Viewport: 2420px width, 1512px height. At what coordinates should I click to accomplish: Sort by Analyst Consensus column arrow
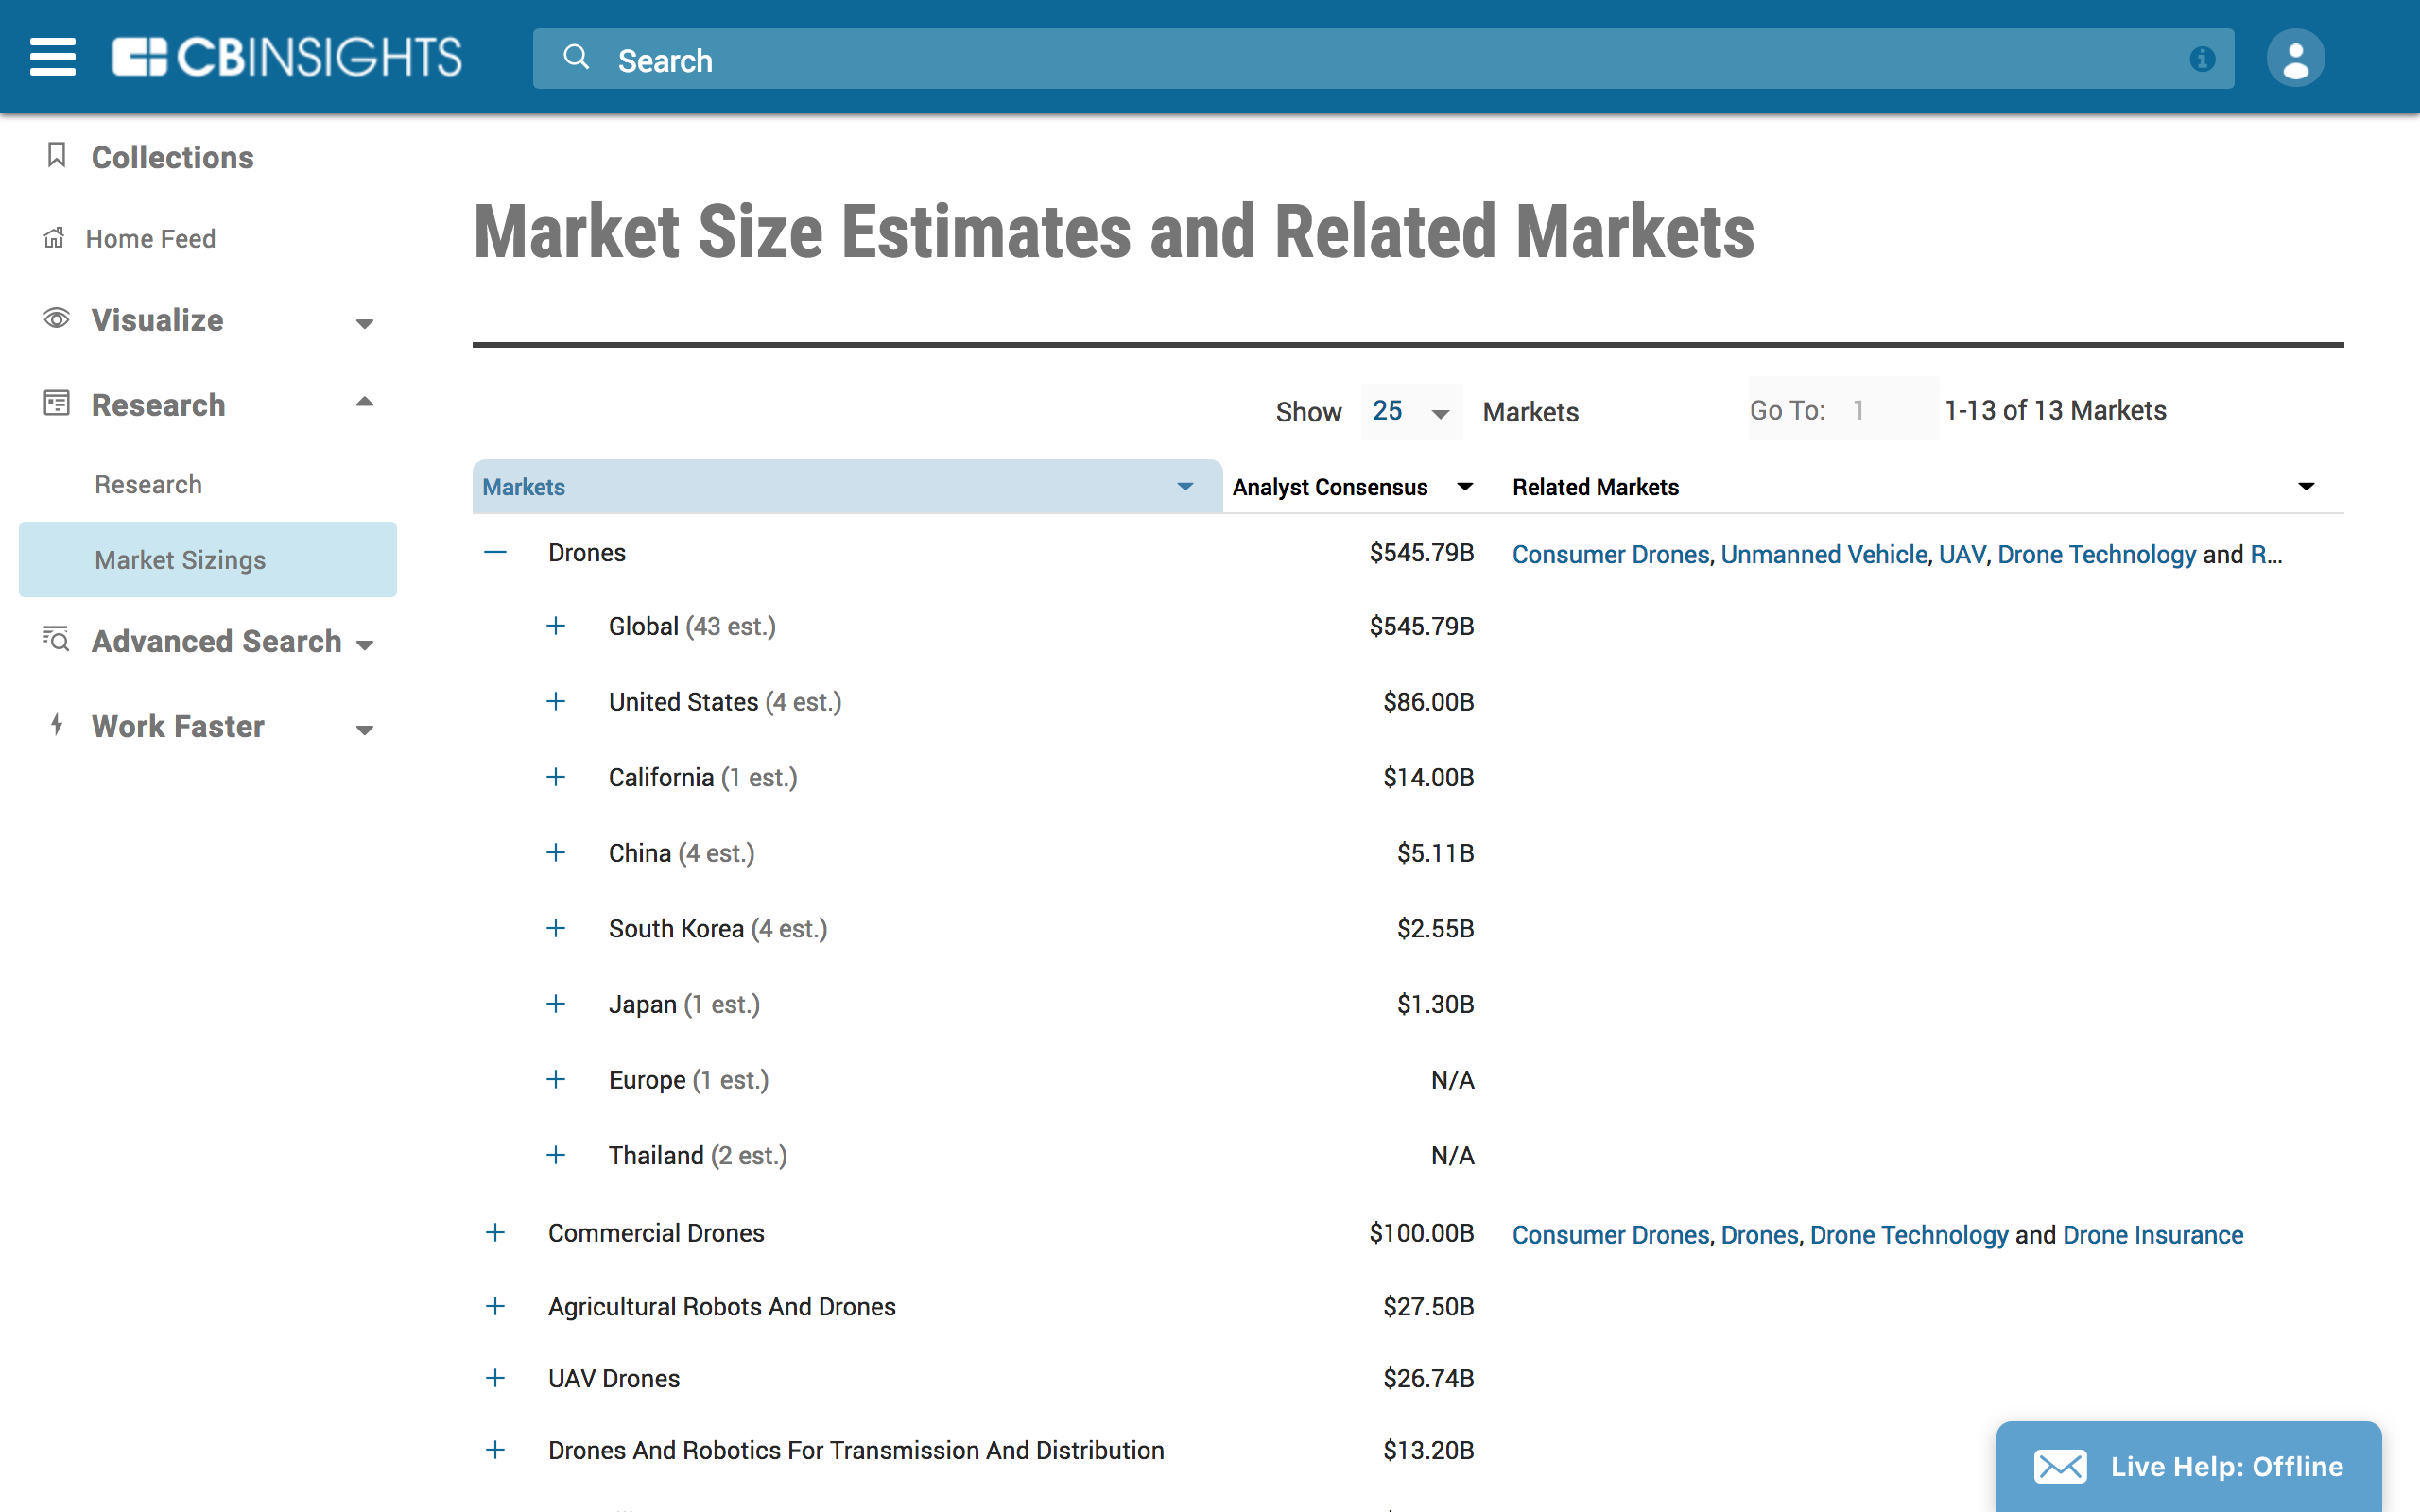1465,486
